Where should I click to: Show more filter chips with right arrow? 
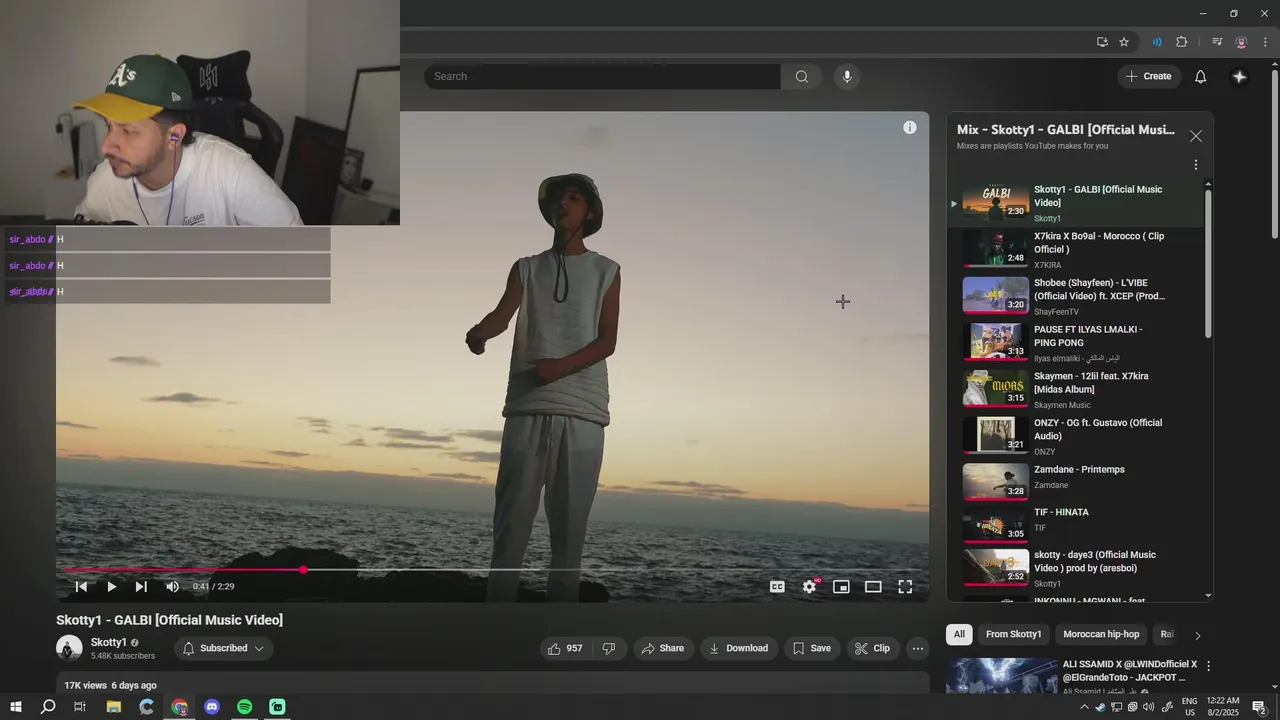pyautogui.click(x=1197, y=635)
